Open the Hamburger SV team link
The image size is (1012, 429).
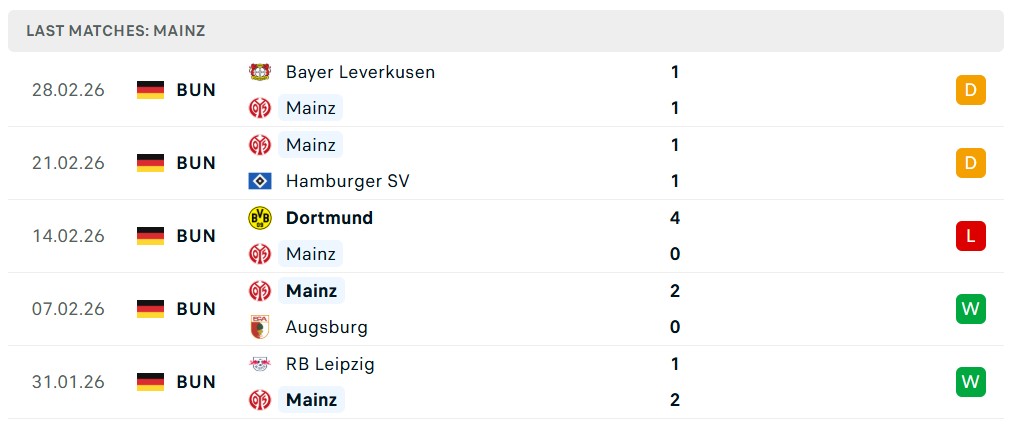pyautogui.click(x=347, y=181)
